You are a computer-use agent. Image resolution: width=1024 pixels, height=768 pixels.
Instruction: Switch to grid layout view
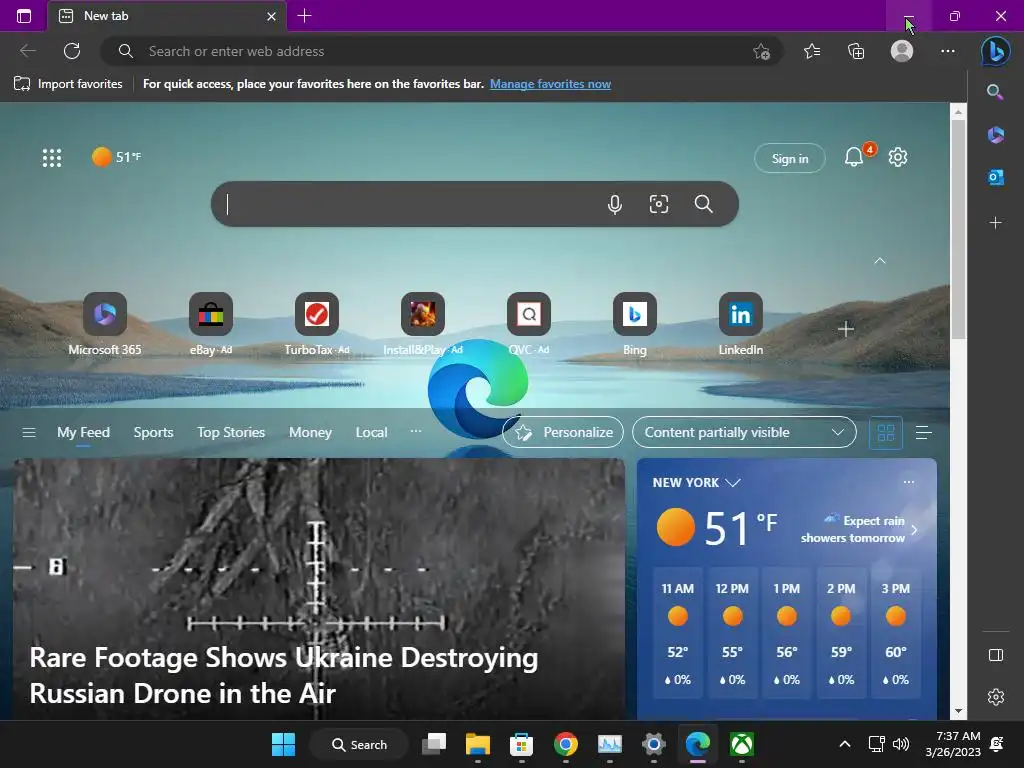886,432
